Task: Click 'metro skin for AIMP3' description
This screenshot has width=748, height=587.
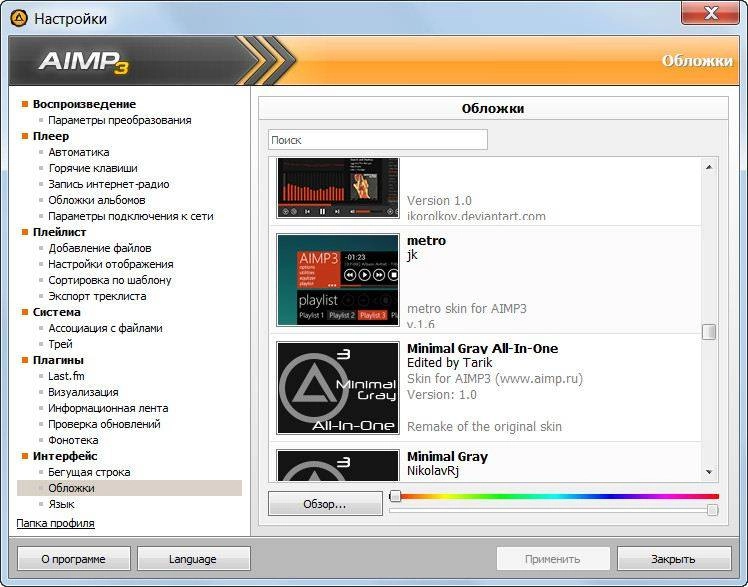Action: coord(467,309)
